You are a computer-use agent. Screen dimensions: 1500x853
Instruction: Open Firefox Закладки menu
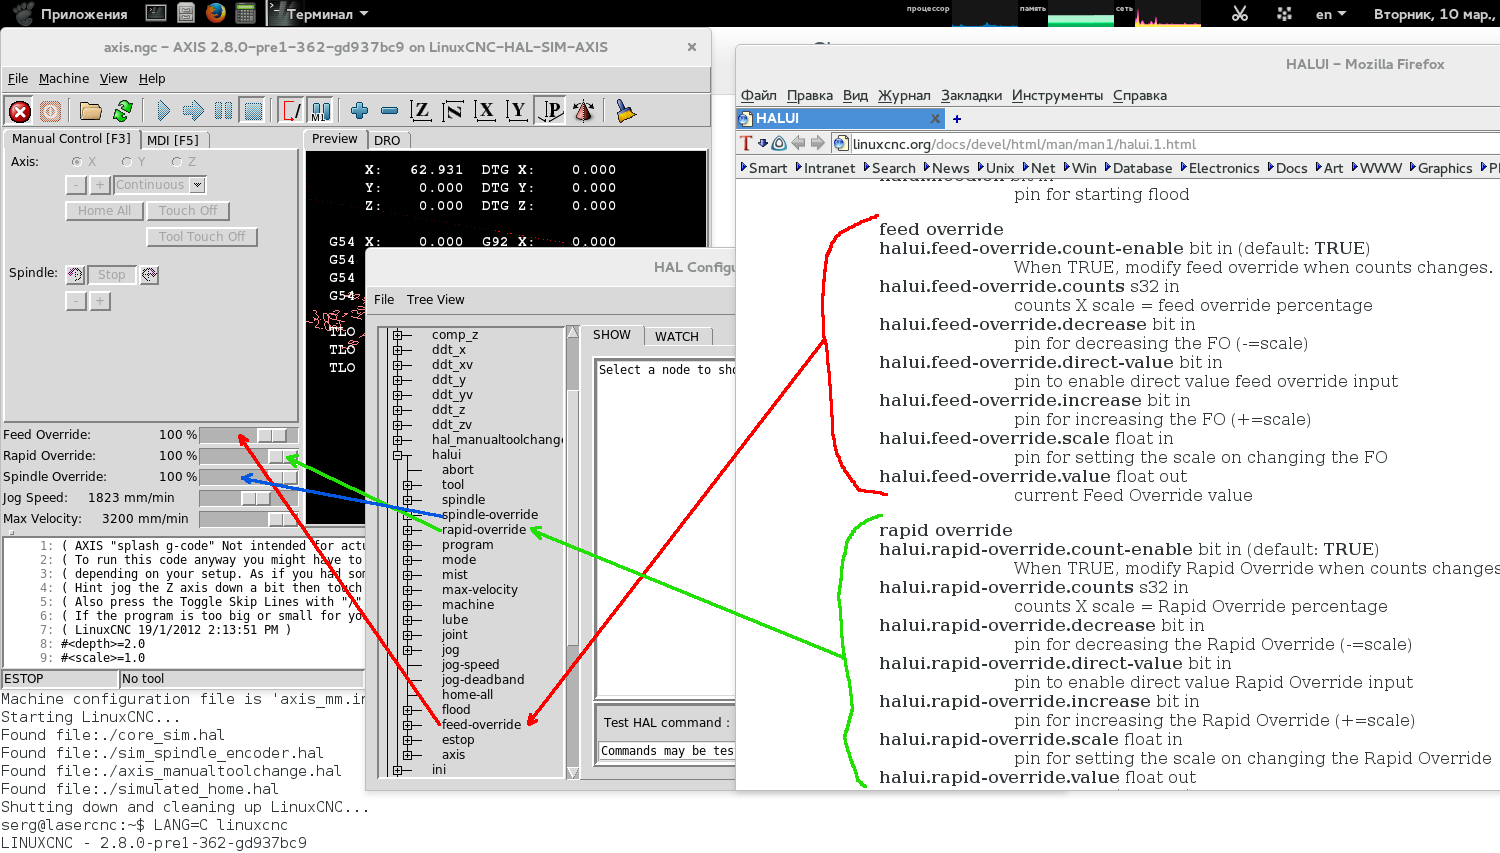971,96
